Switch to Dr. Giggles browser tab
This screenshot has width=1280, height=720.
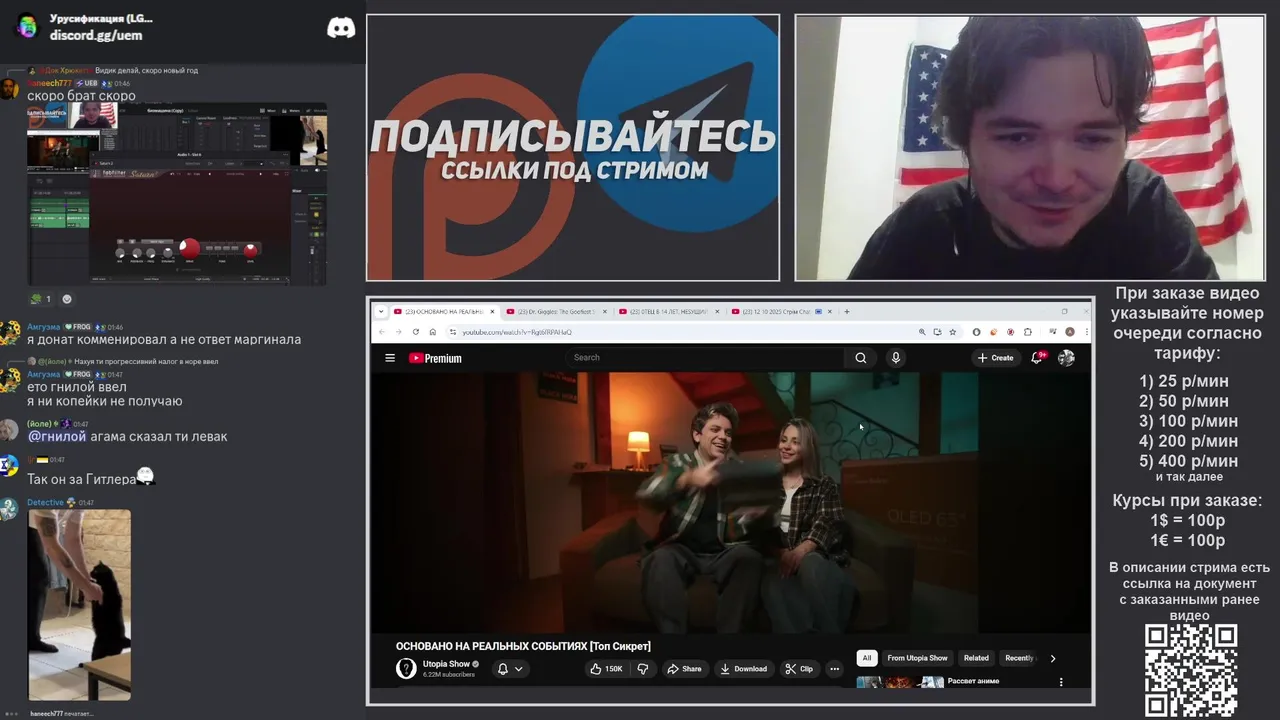[557, 311]
